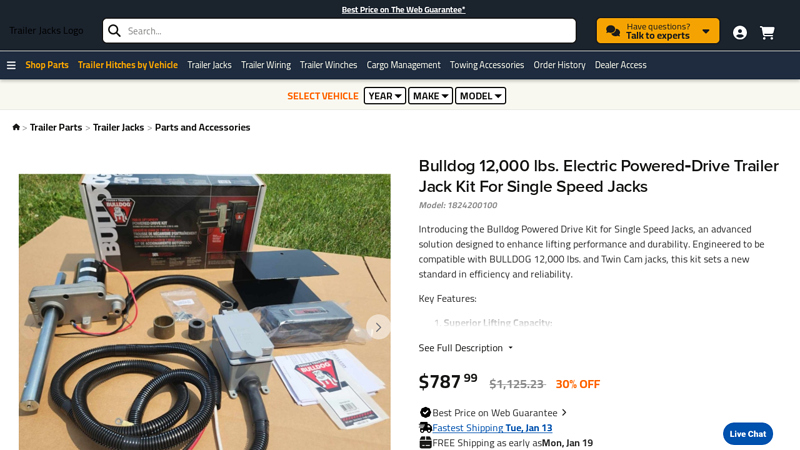Open the YEAR vehicle dropdown

pos(385,96)
